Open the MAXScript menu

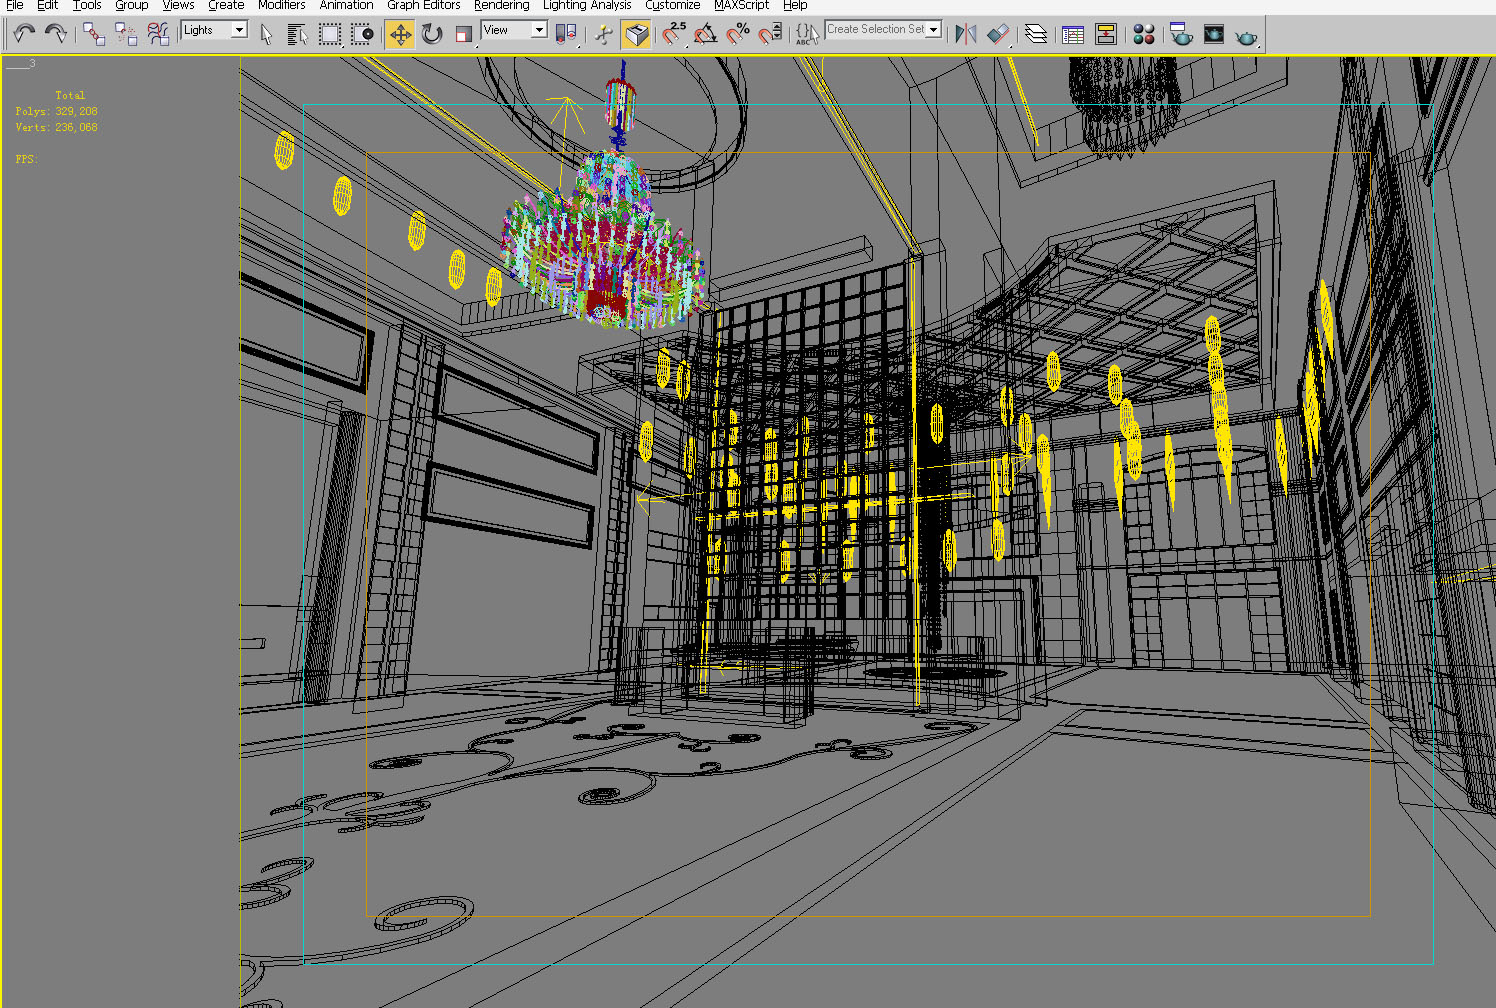point(740,5)
